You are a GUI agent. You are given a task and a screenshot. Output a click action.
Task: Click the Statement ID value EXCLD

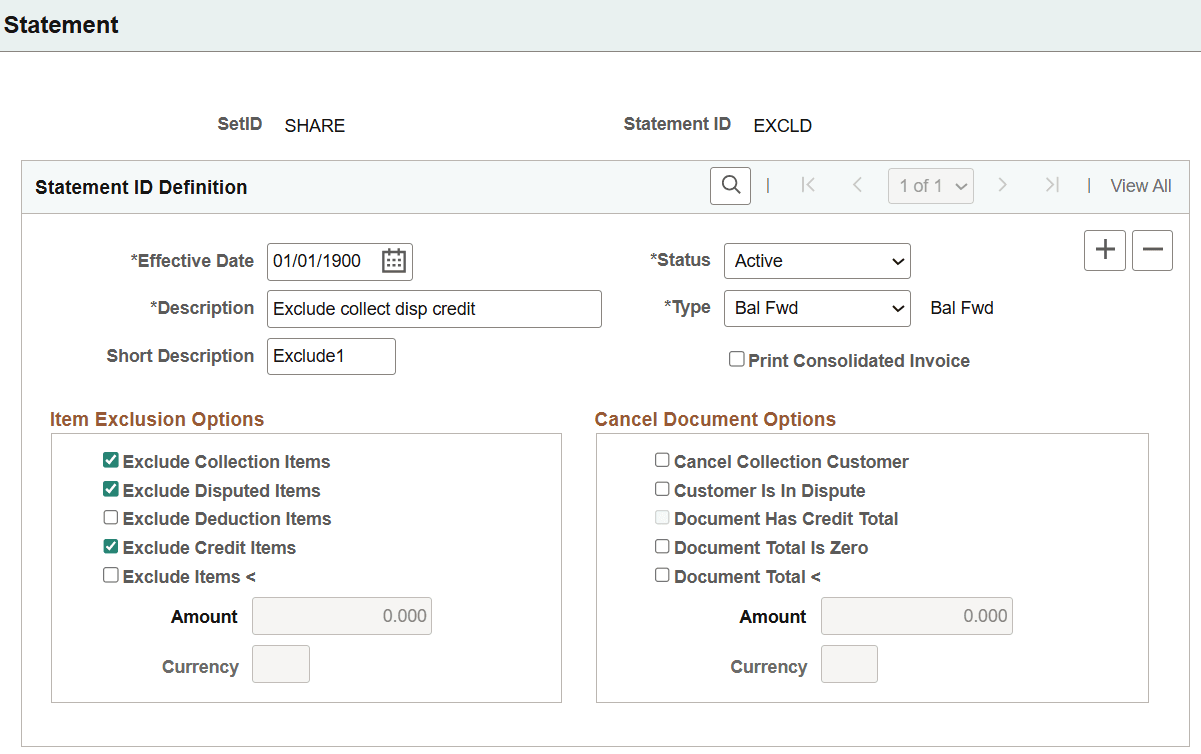point(783,126)
